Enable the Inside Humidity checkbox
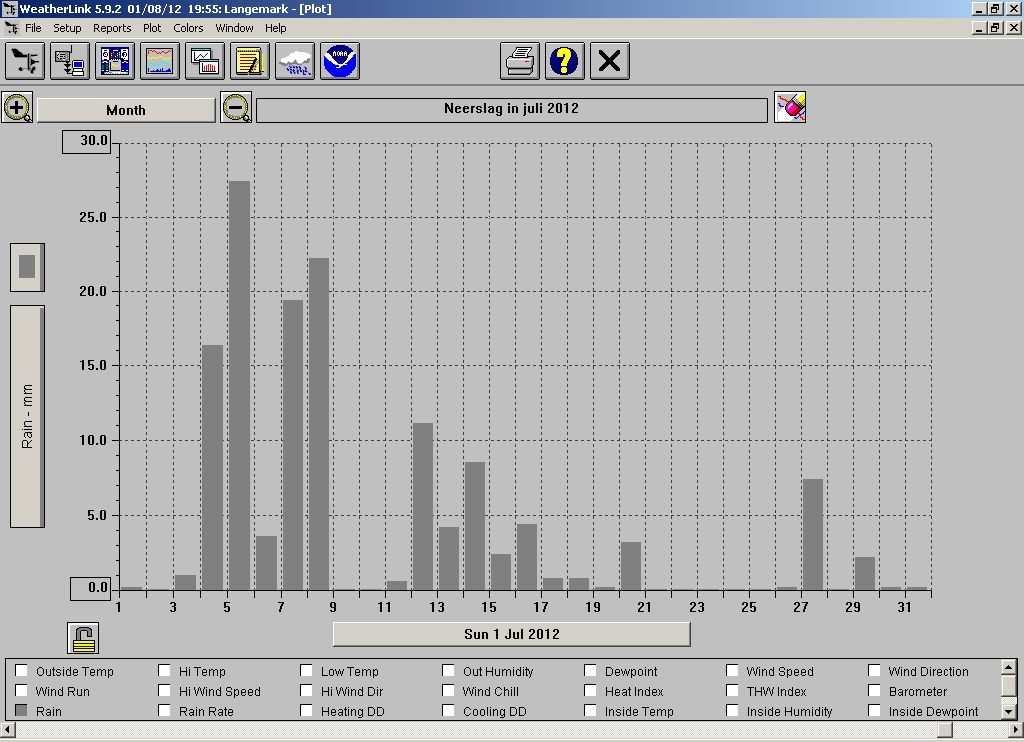Image resolution: width=1024 pixels, height=742 pixels. tap(732, 711)
